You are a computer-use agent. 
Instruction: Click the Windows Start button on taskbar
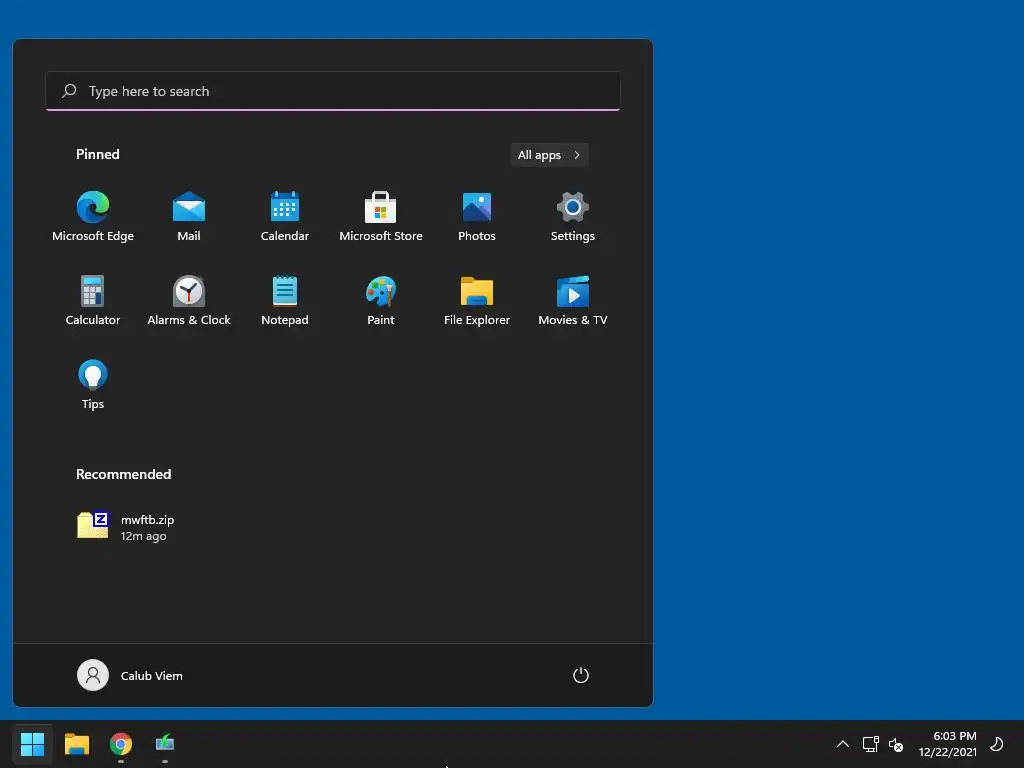33,744
